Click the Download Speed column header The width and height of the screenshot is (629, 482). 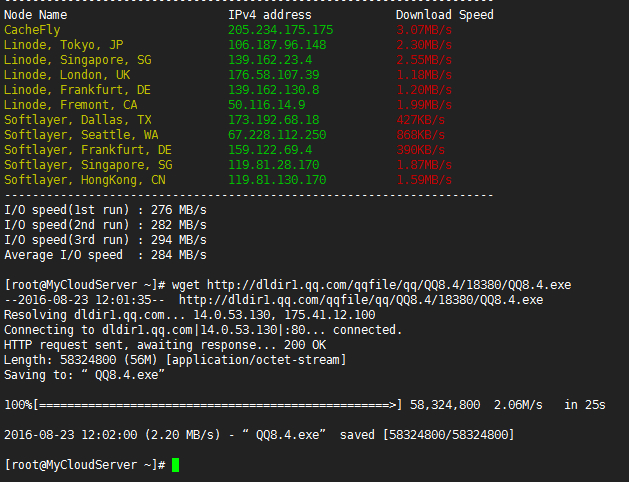click(445, 15)
